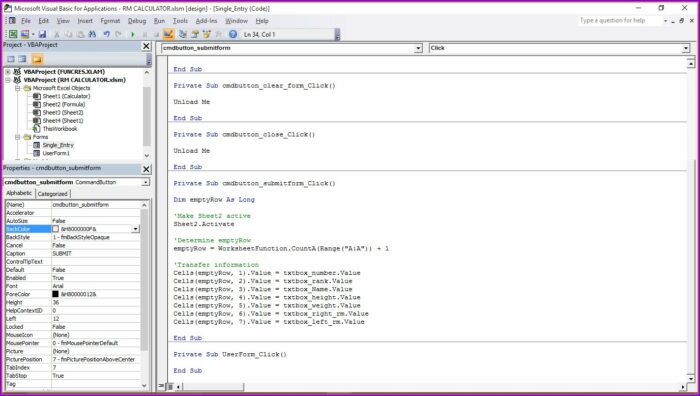Click the View Code icon in Project panel
The width and height of the screenshot is (700, 396).
[11, 59]
